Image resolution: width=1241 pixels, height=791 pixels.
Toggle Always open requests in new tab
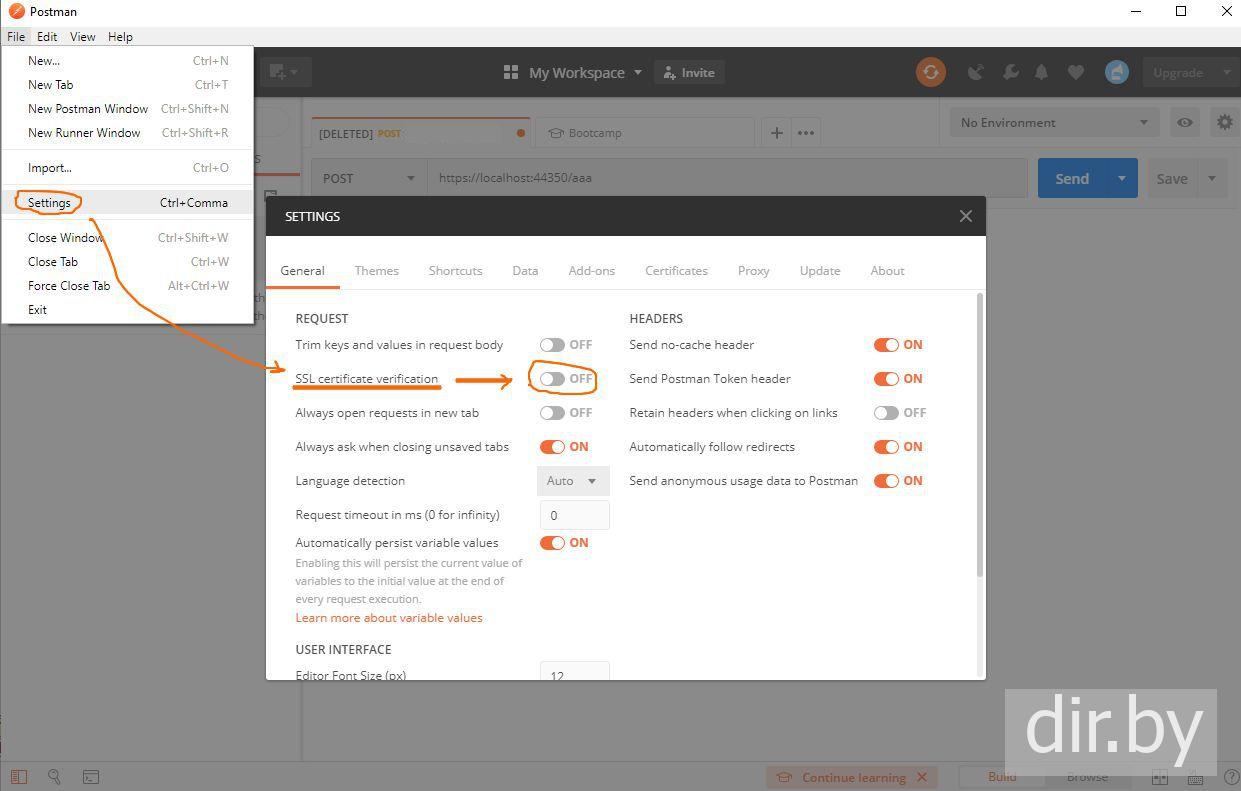pos(552,413)
